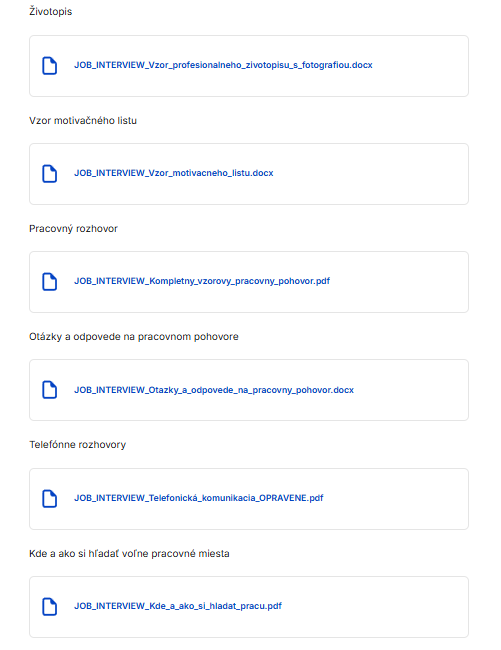Screen dimensions: 501x650
Task: Click the file card under Životopis heading
Action: [249, 66]
